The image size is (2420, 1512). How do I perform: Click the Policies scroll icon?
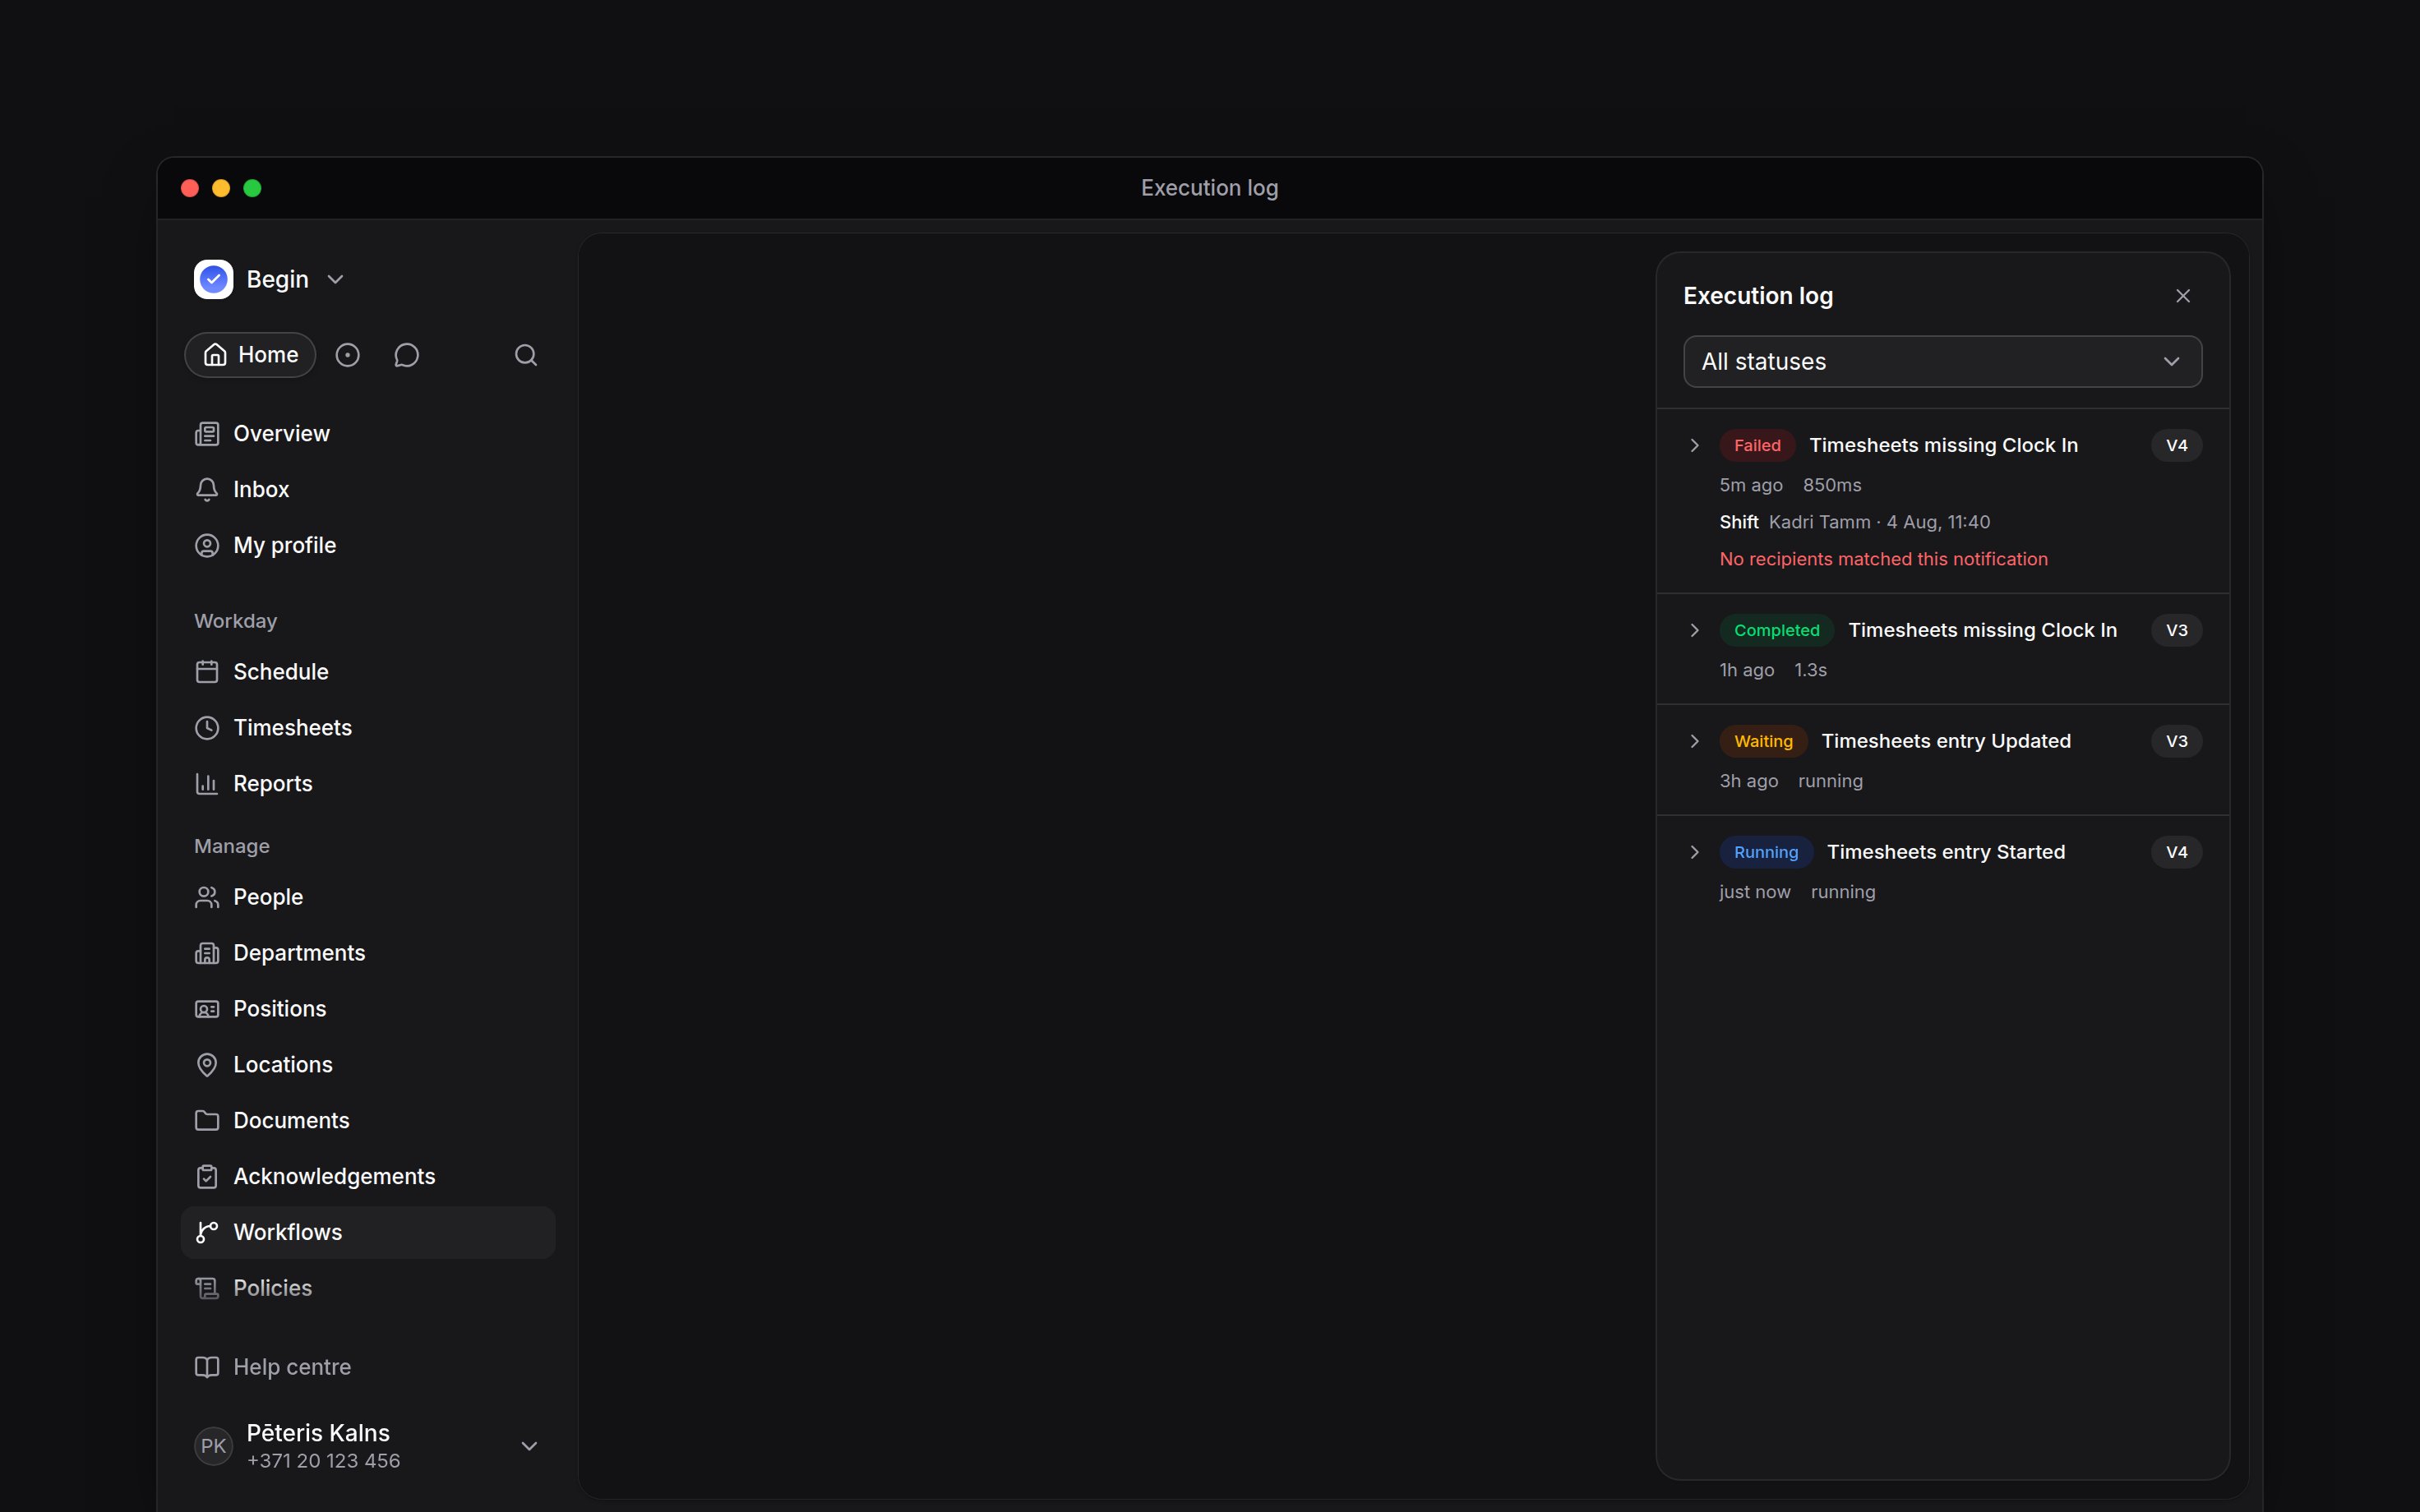[x=207, y=1289]
